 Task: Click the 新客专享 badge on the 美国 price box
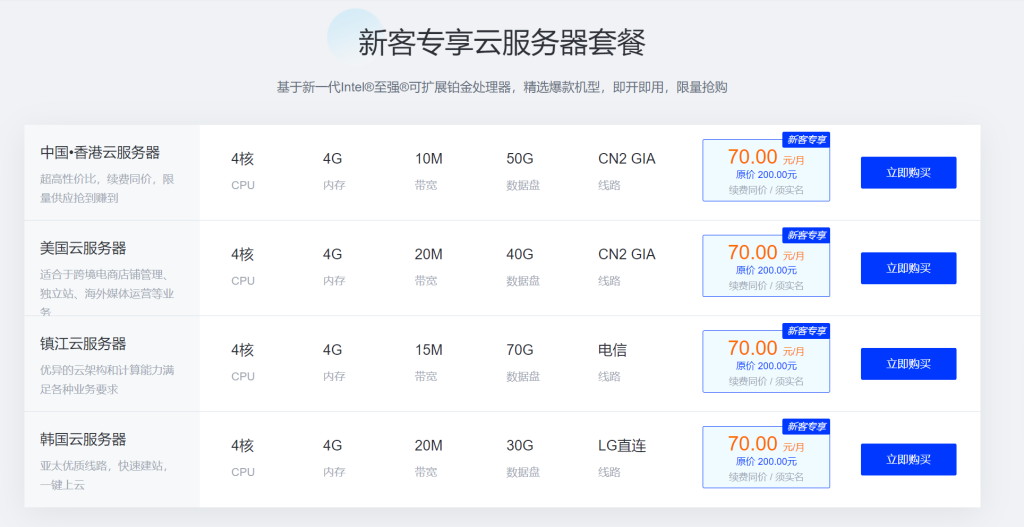tap(806, 235)
